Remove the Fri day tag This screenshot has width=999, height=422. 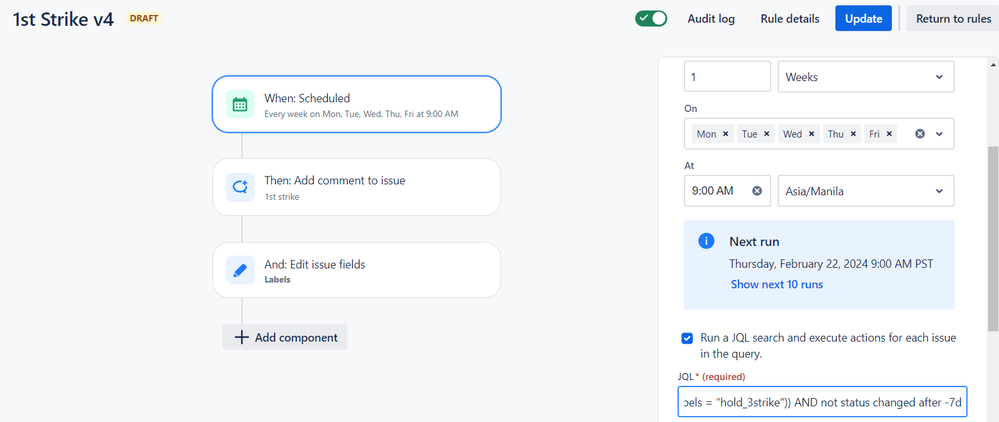[x=889, y=135]
